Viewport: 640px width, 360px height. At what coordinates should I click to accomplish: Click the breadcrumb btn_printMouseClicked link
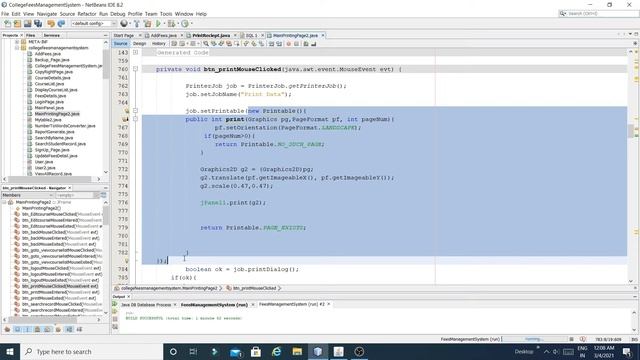[254, 288]
